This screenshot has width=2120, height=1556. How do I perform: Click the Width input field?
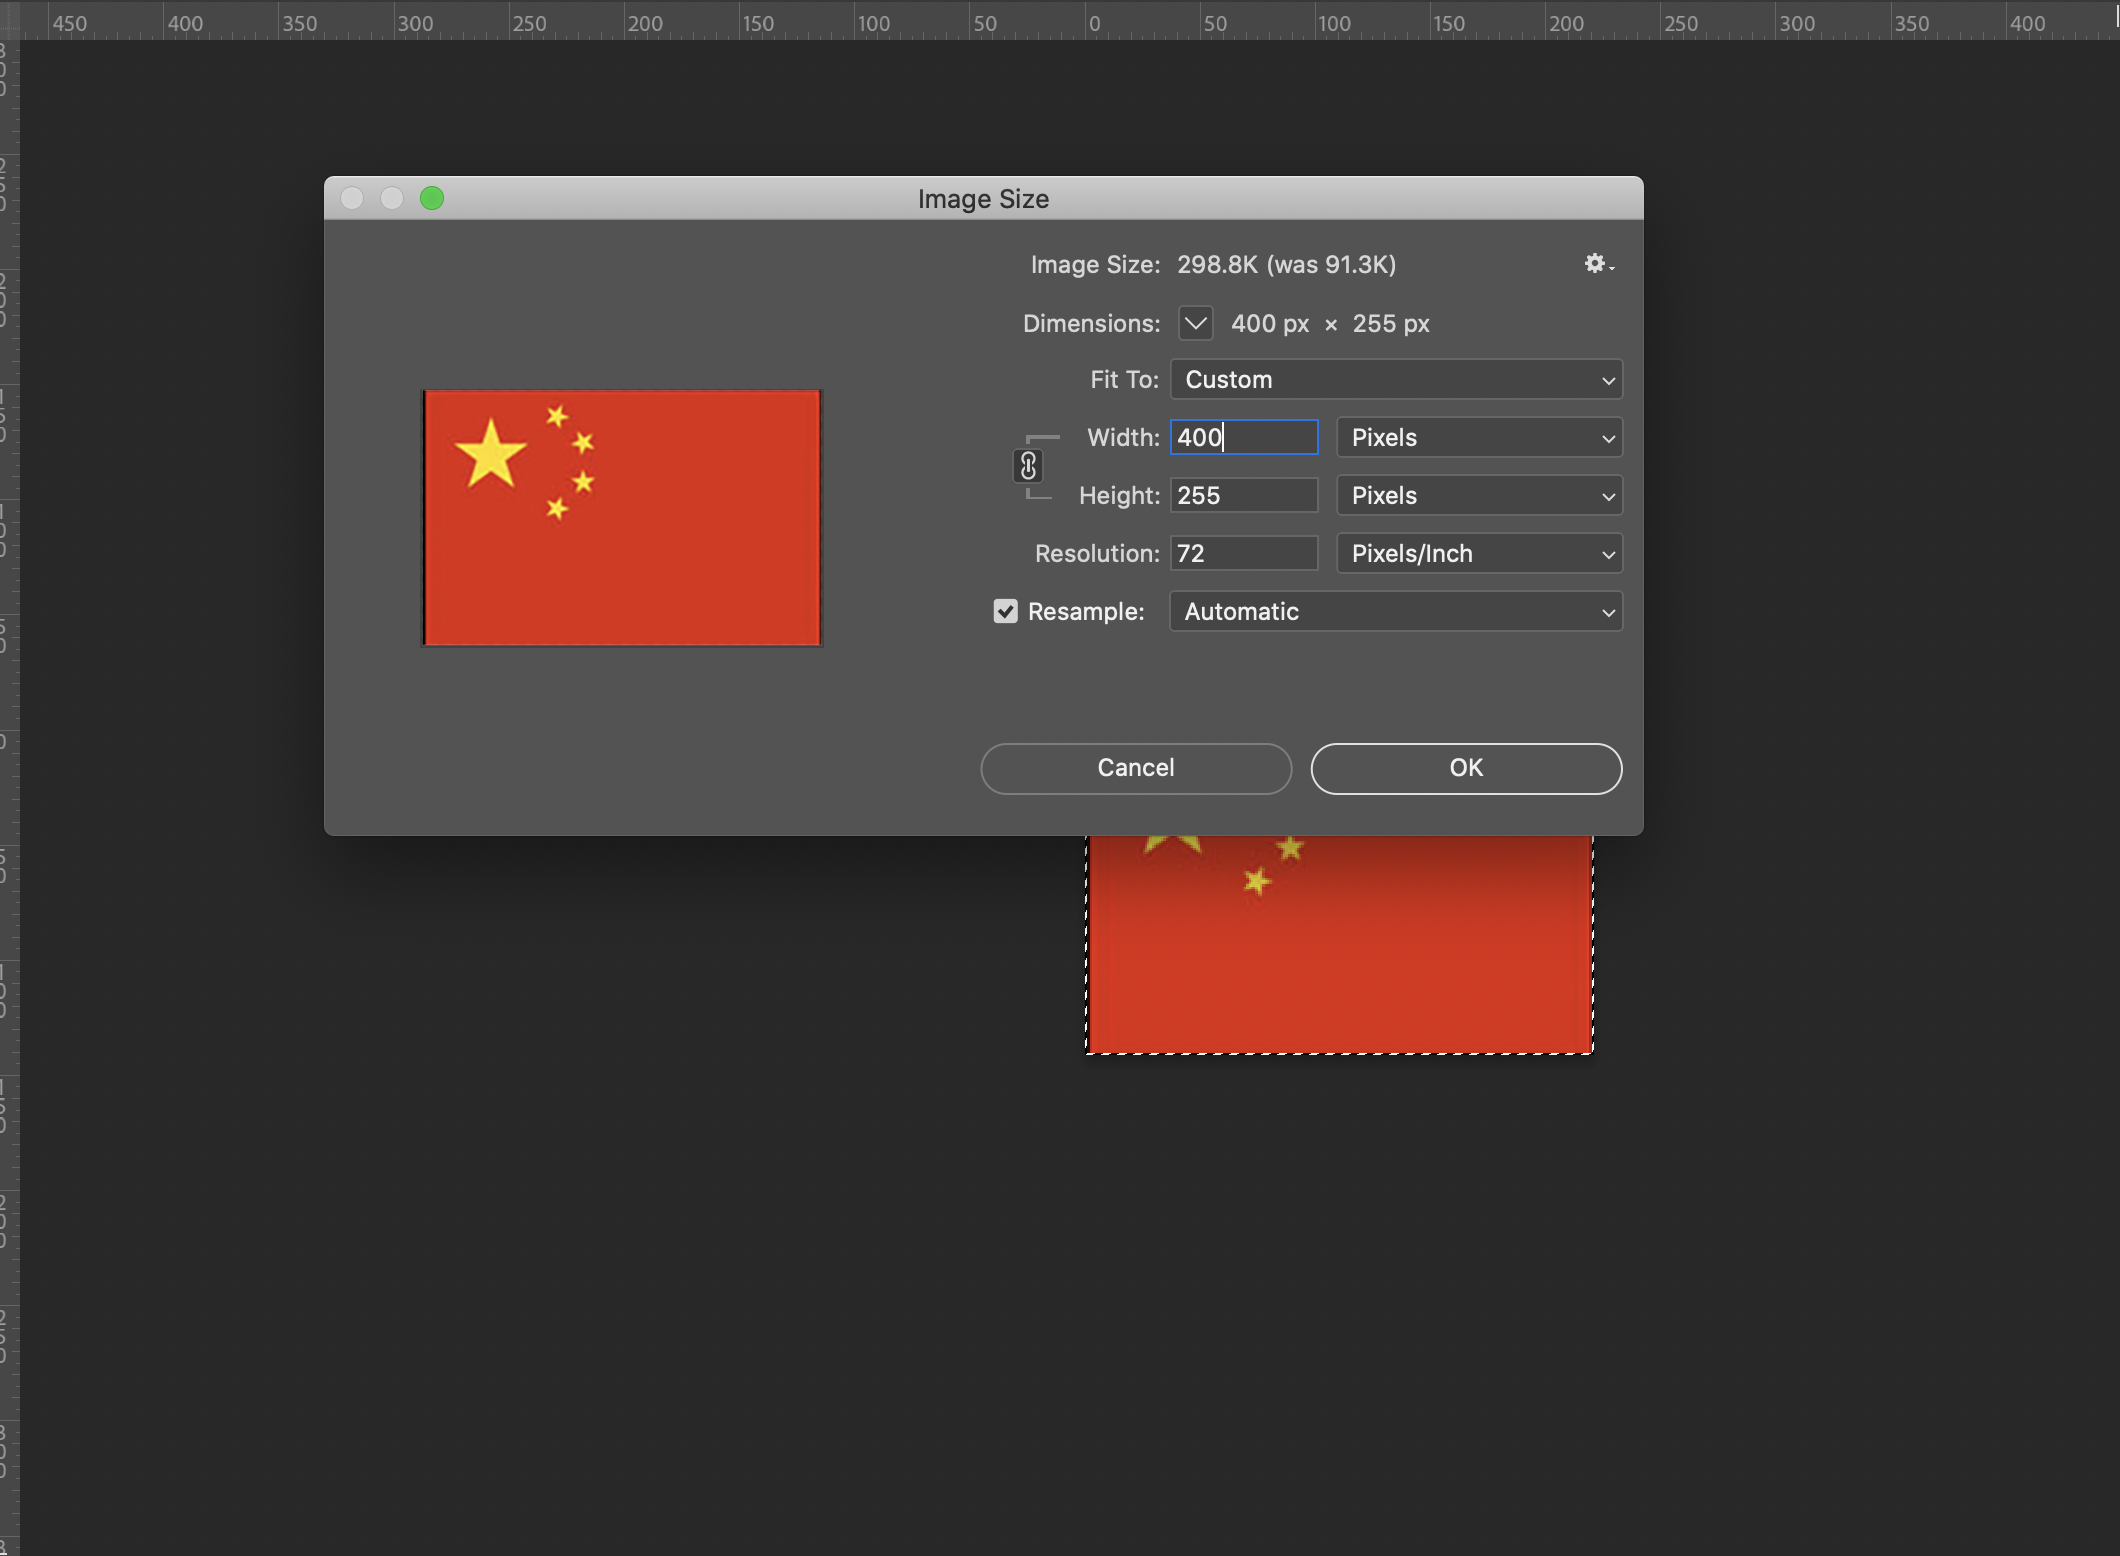(1244, 438)
